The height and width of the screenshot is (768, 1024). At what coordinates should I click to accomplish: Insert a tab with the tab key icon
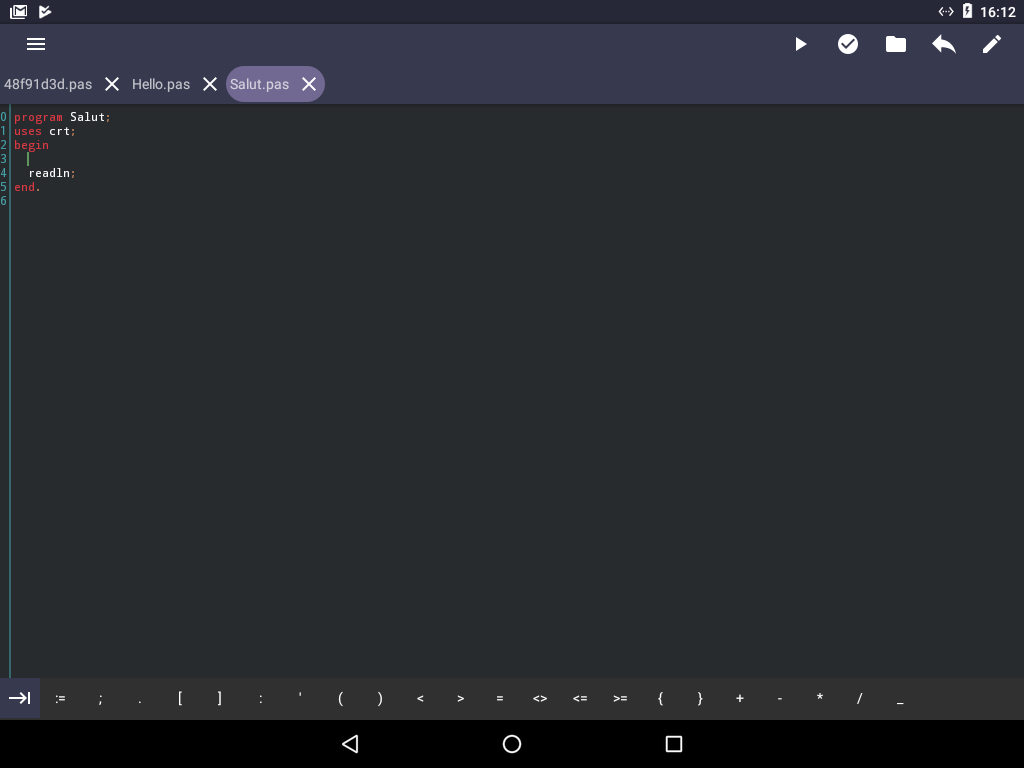point(20,698)
